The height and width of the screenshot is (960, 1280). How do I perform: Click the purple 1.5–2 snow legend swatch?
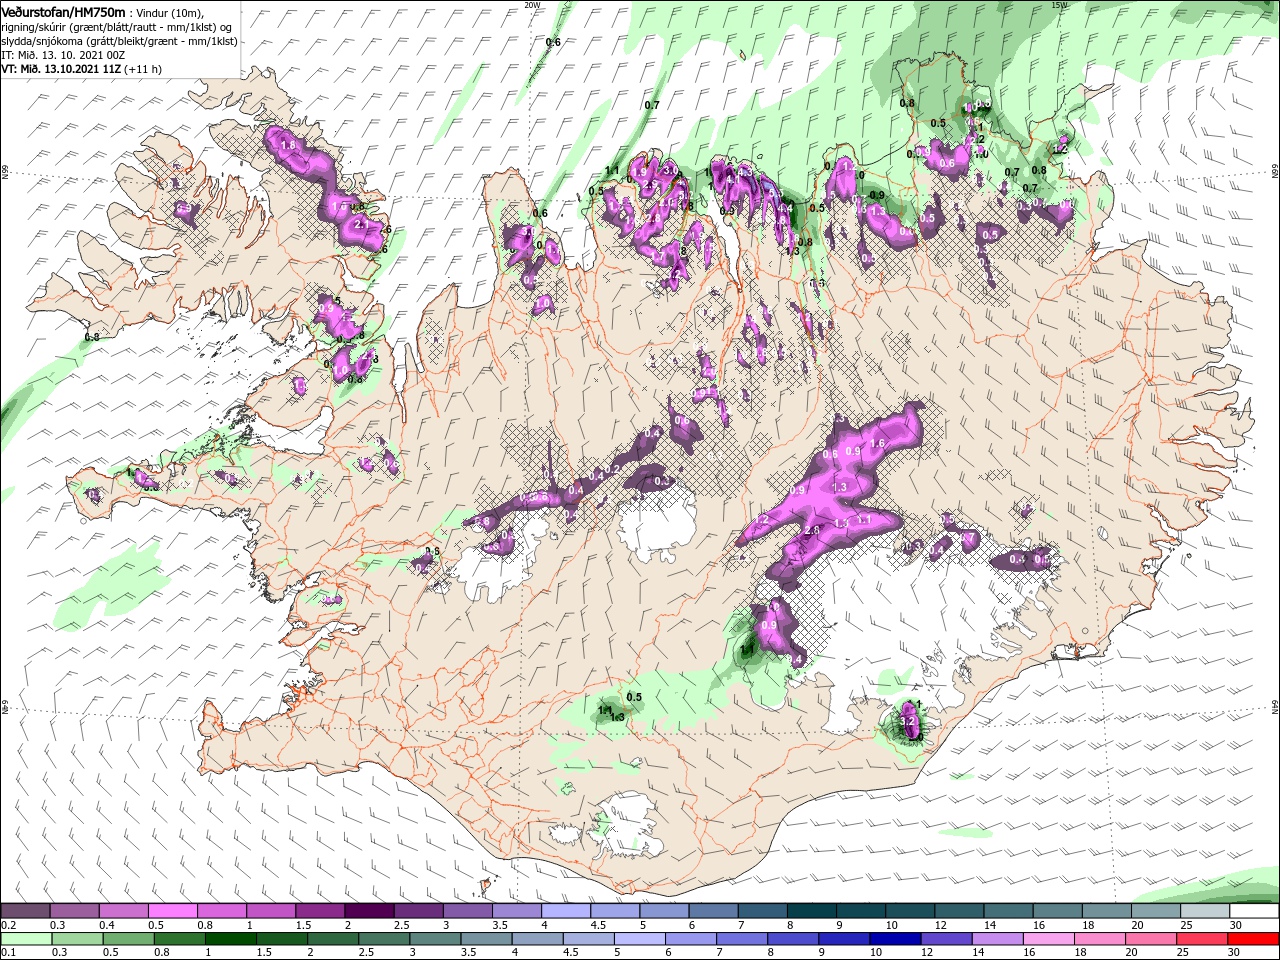[x=319, y=911]
